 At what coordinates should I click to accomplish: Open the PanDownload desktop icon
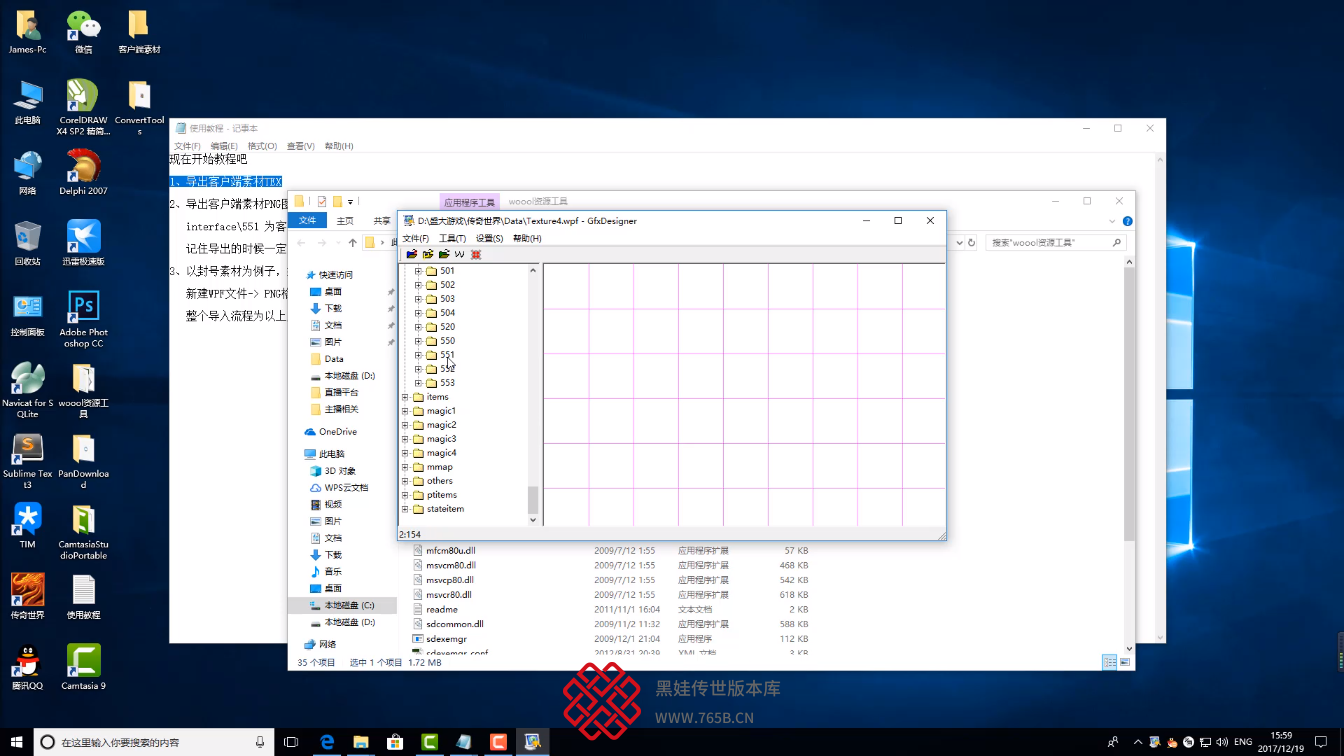[83, 462]
